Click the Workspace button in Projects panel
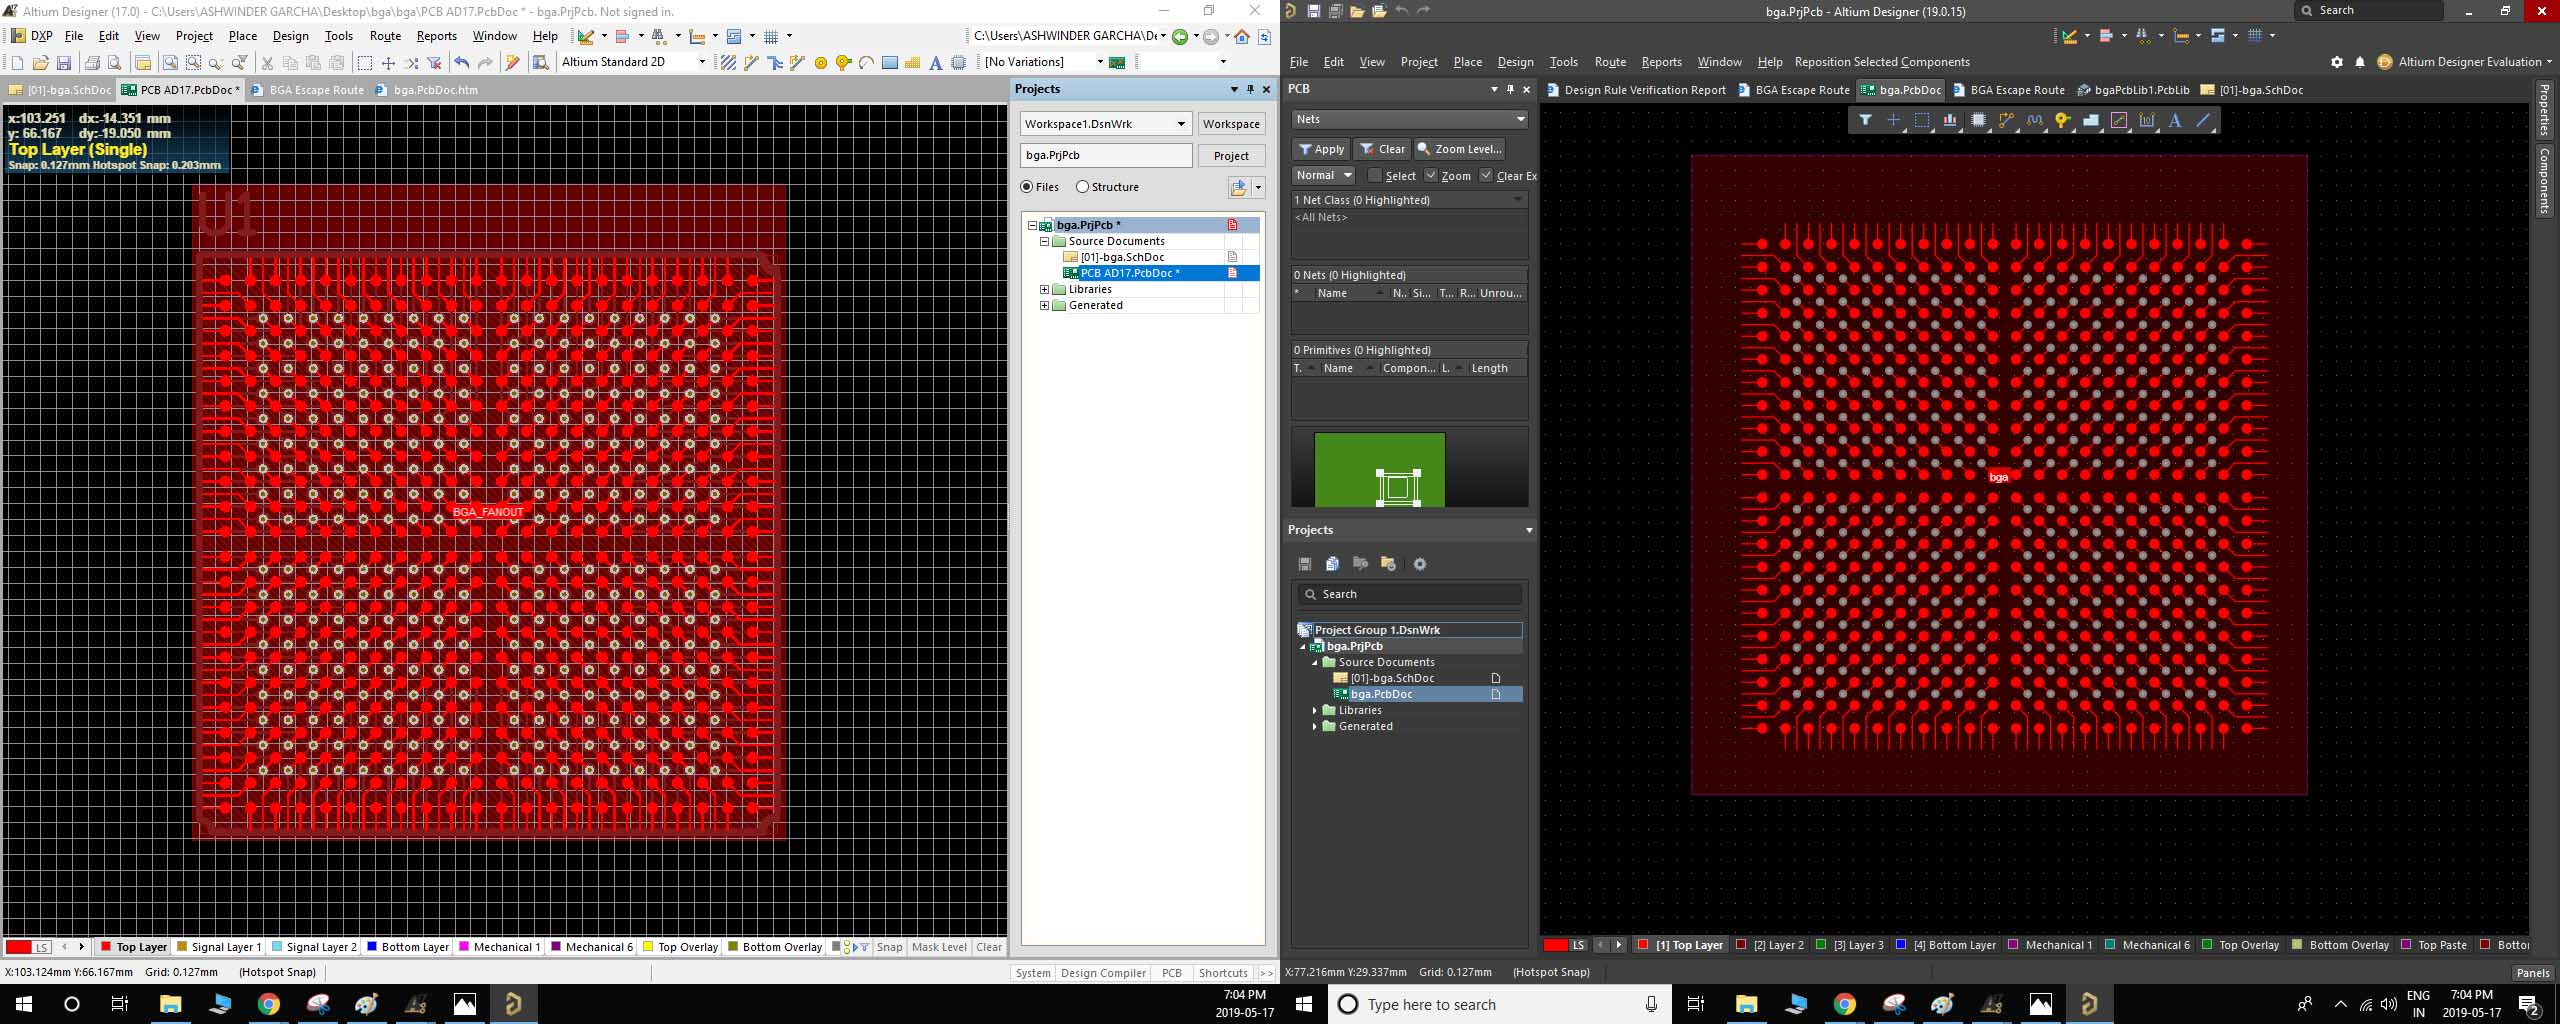2560x1024 pixels. (1231, 124)
